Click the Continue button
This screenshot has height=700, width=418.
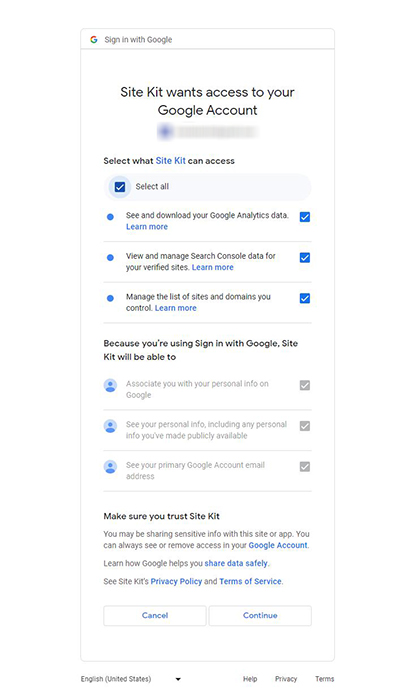click(x=260, y=615)
